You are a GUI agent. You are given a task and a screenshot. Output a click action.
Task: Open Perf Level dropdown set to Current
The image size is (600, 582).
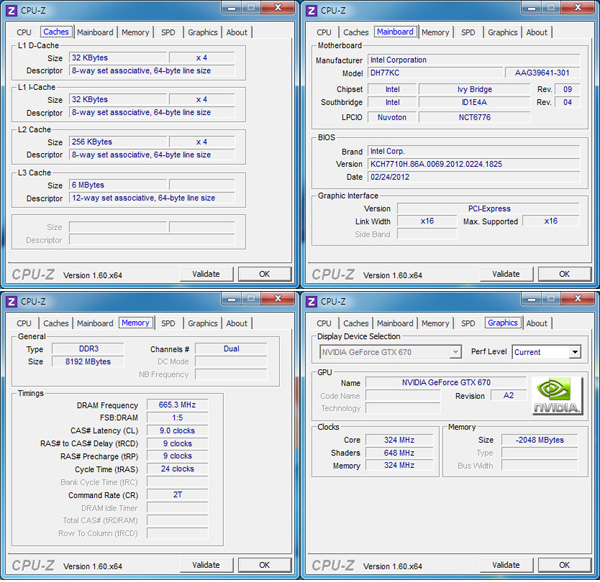click(x=546, y=352)
